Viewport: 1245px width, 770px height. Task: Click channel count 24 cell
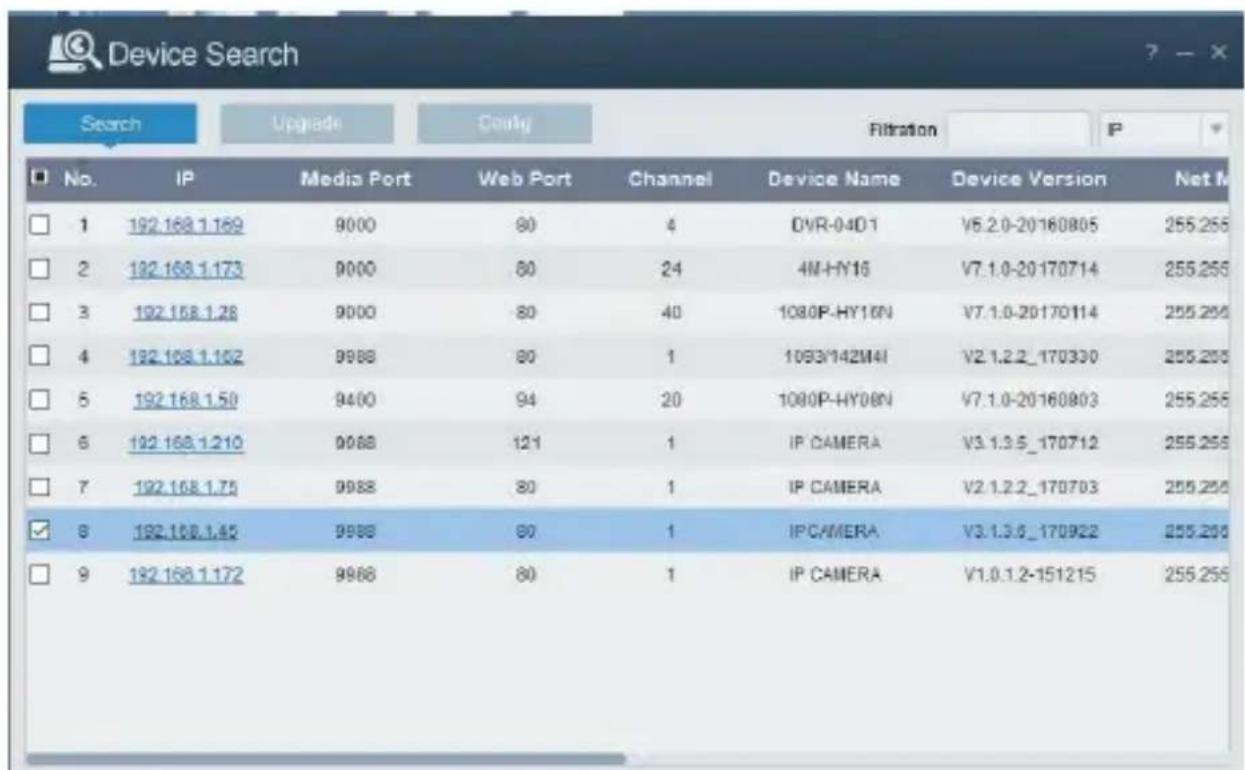click(671, 269)
